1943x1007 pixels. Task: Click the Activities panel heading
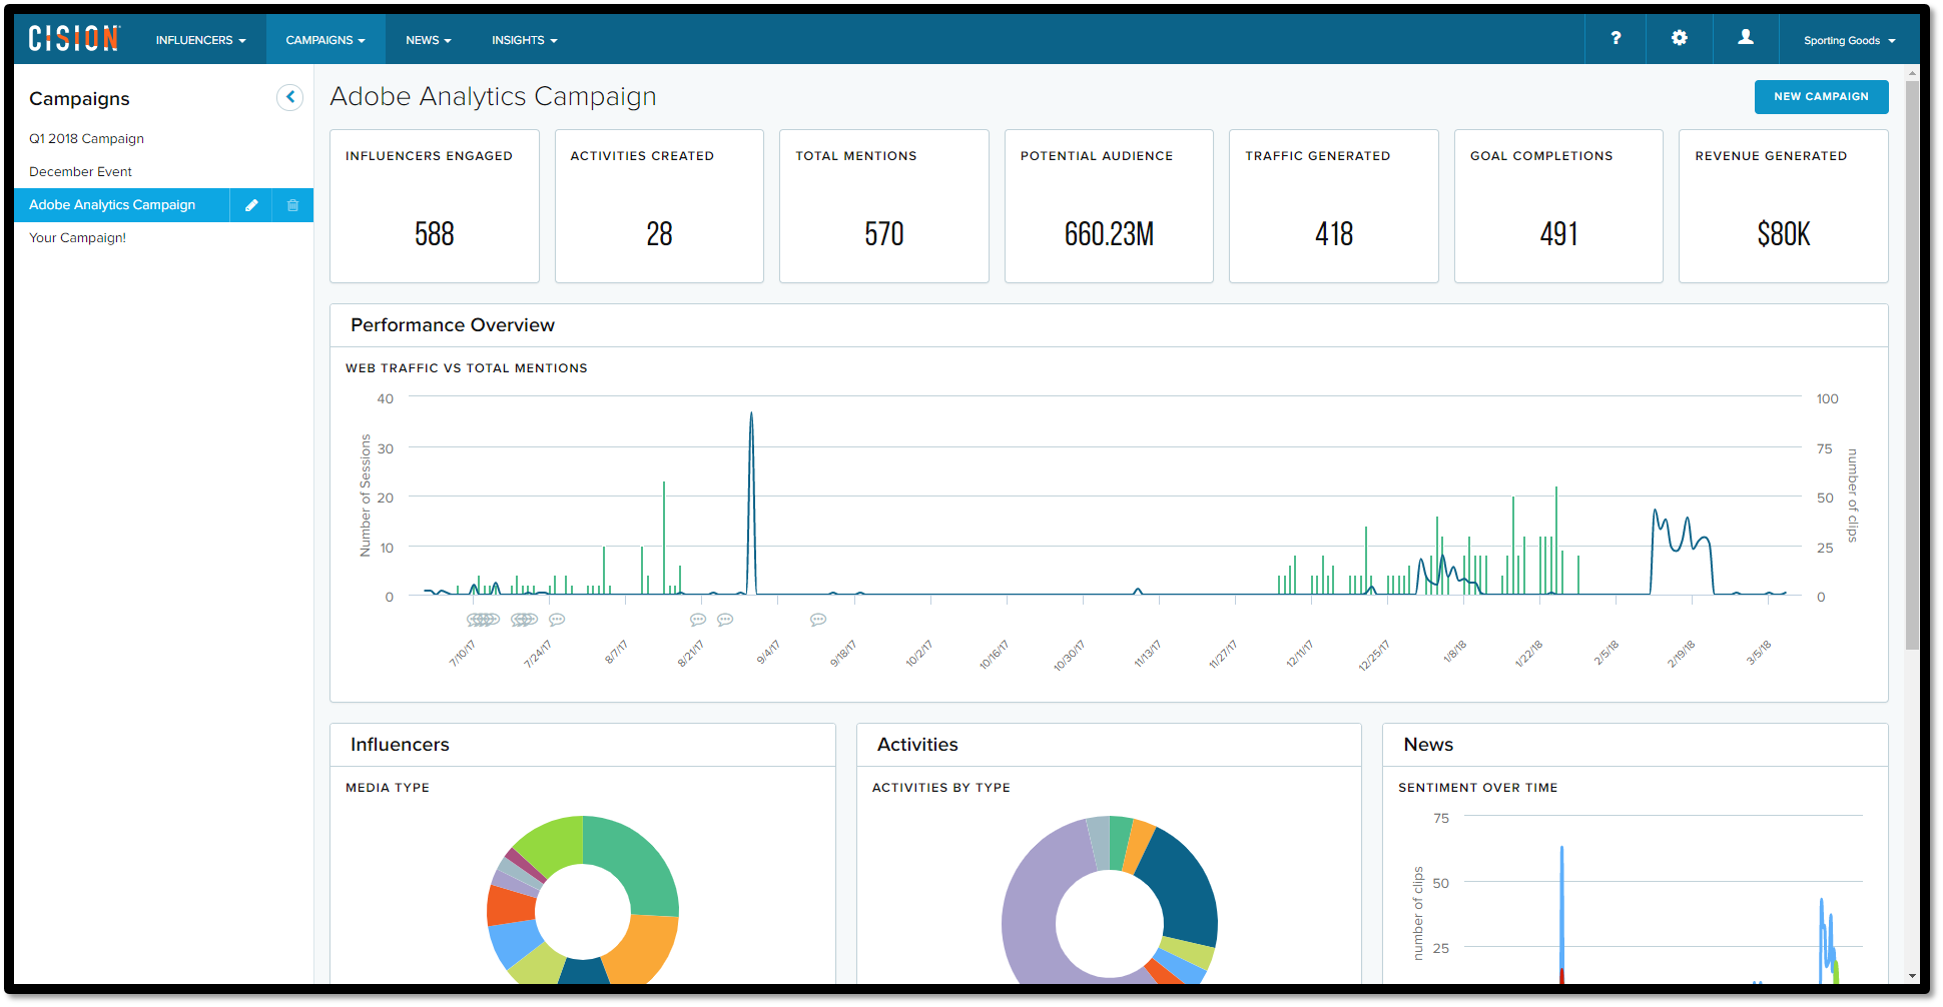pyautogui.click(x=917, y=745)
